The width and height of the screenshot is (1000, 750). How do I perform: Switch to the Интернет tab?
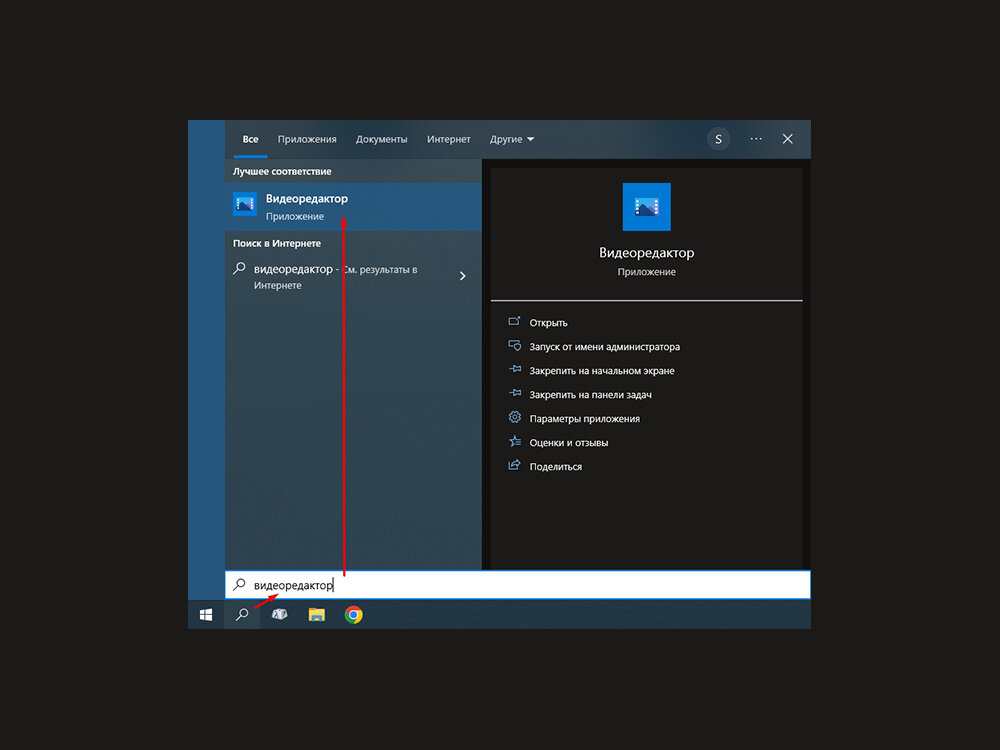click(448, 139)
